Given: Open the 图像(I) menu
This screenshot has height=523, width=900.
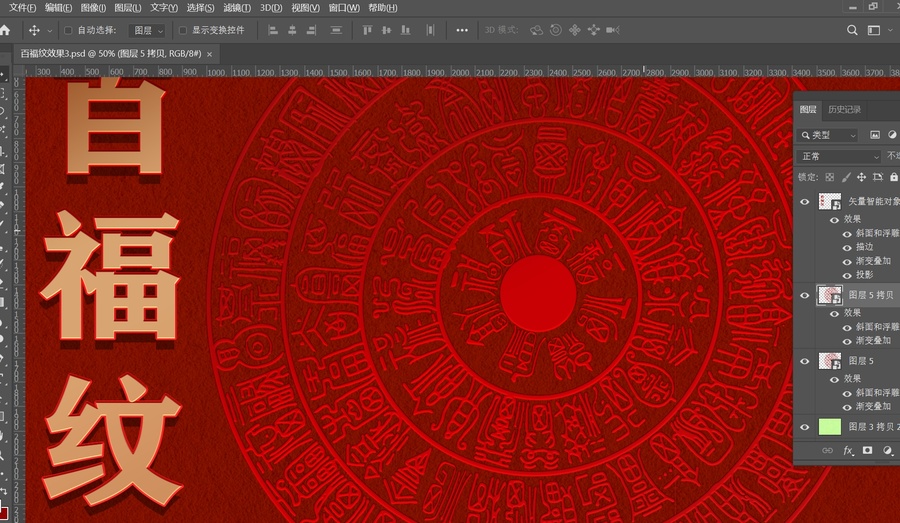Looking at the screenshot, I should [93, 8].
